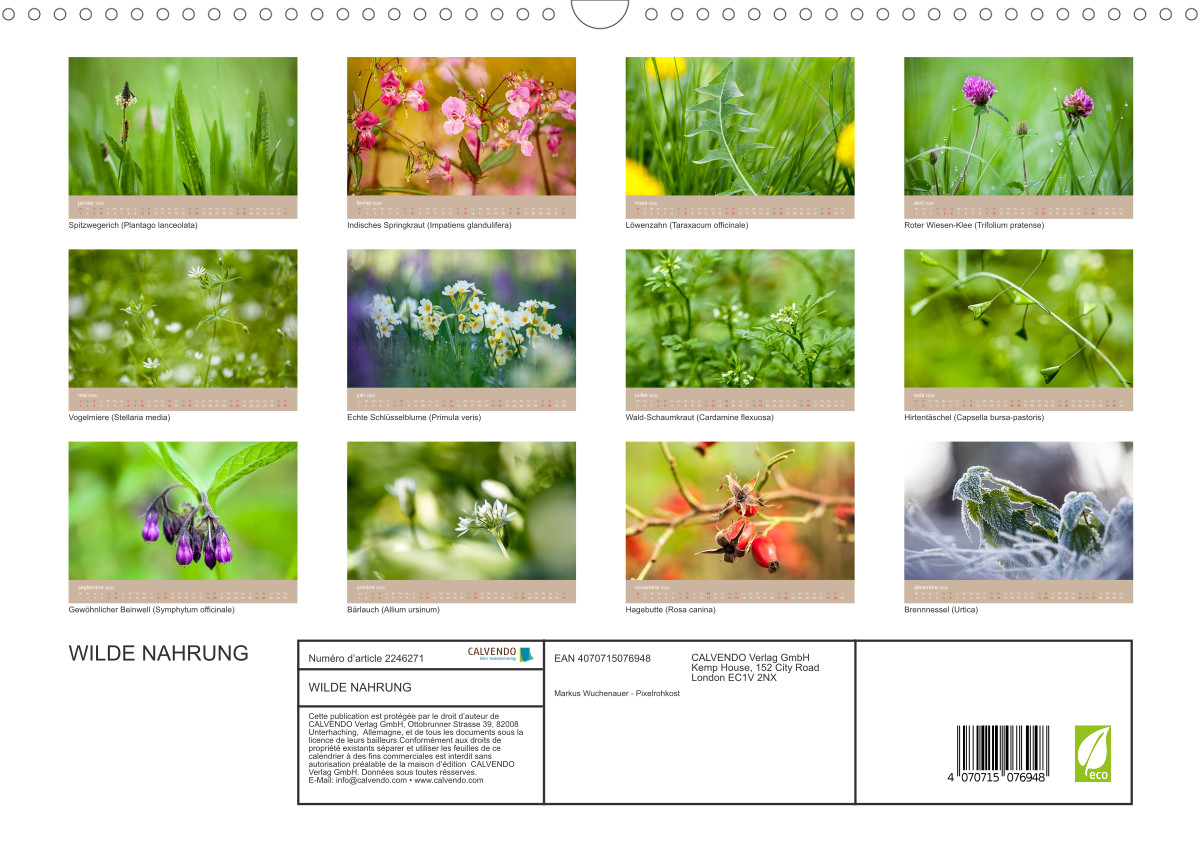Click the Hirtentäschel calendar strip under photo
1200x848 pixels.
[x=1018, y=400]
